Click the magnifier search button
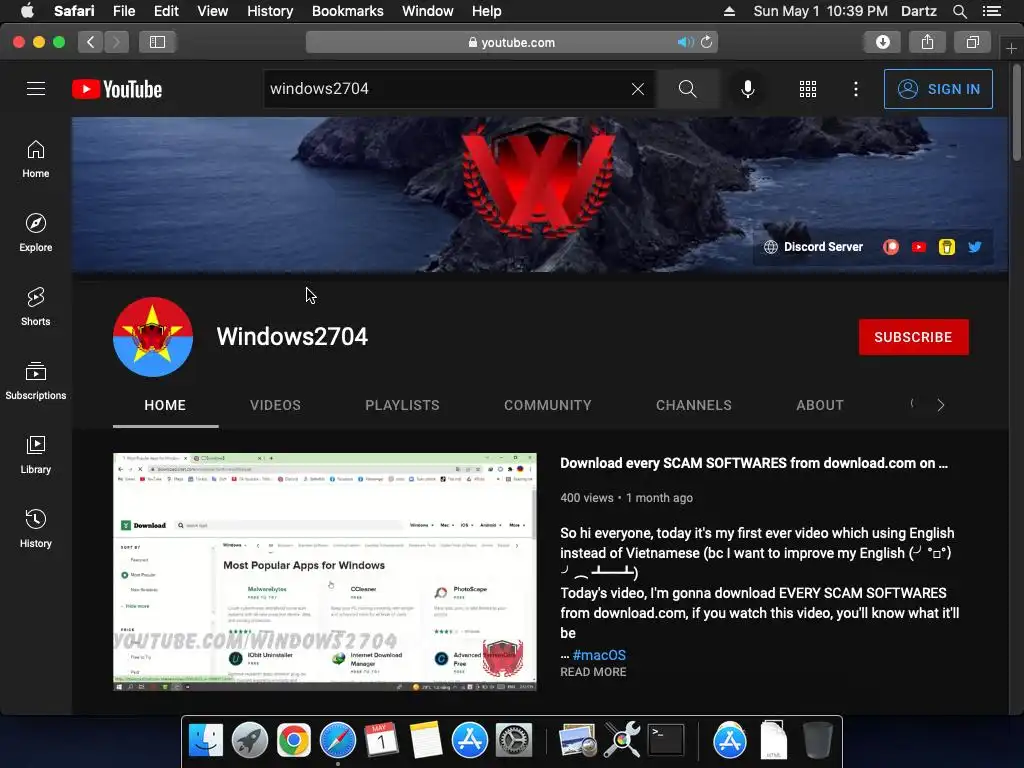1024x768 pixels. pos(688,89)
